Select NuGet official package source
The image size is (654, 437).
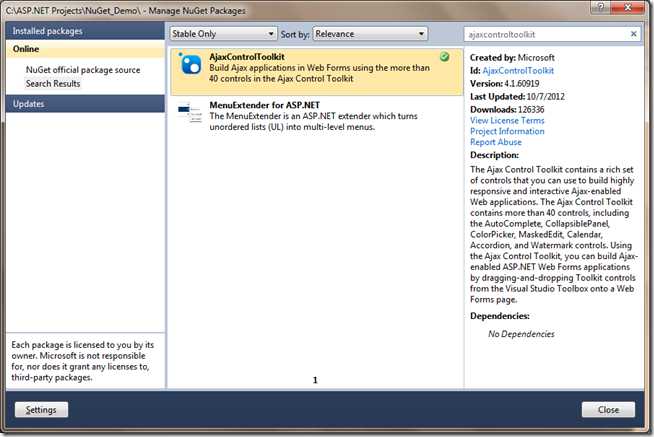pyautogui.click(x=83, y=70)
